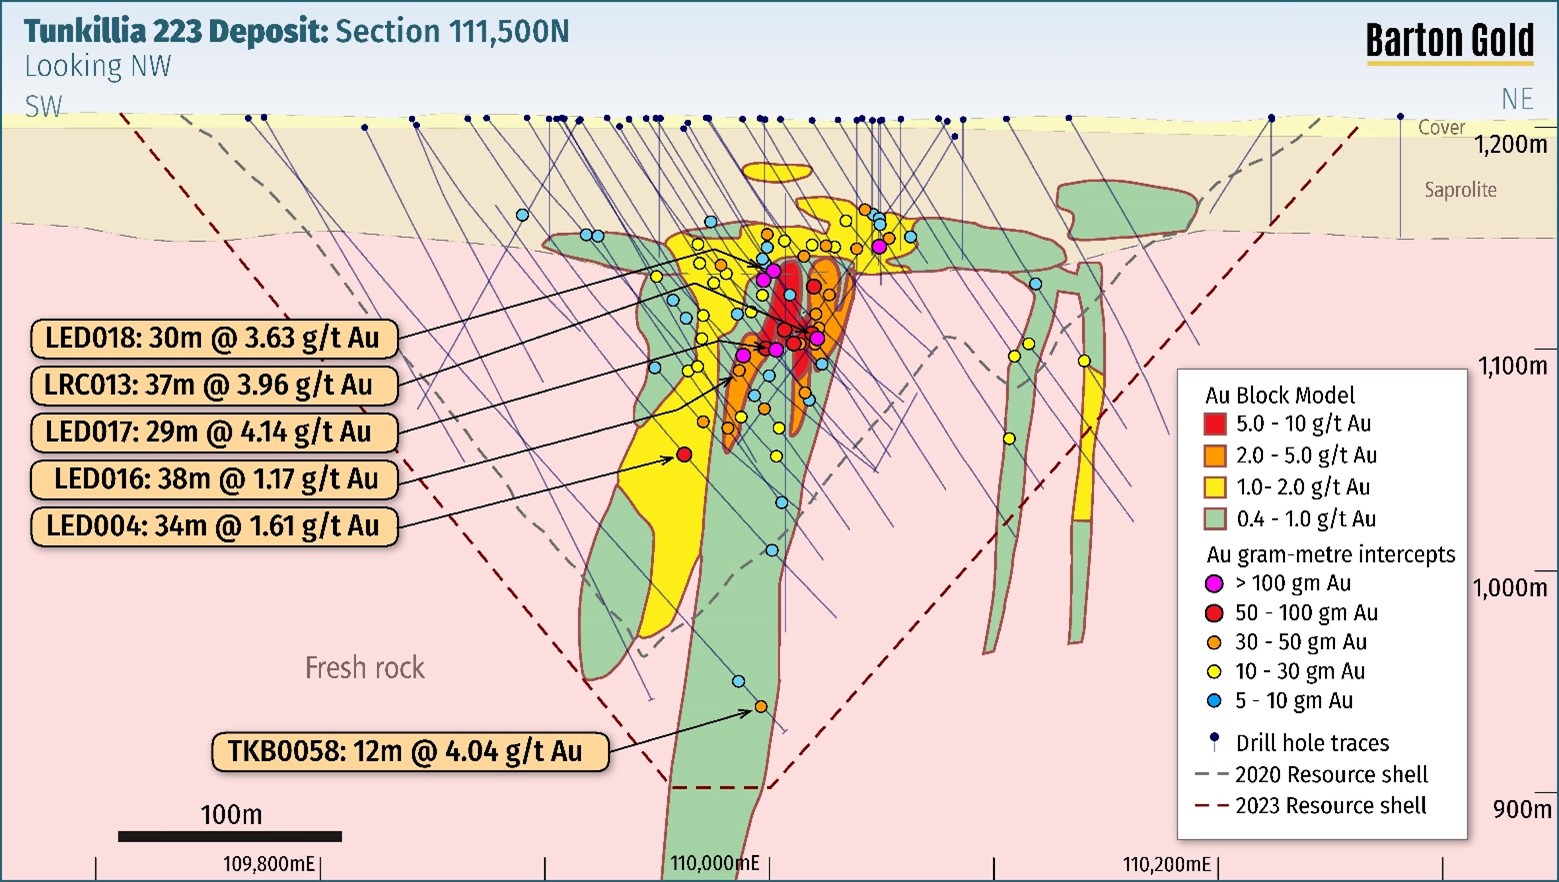Click the LED018: 30m @ 3.63 g/t Au label
This screenshot has width=1559, height=882.
(x=214, y=338)
